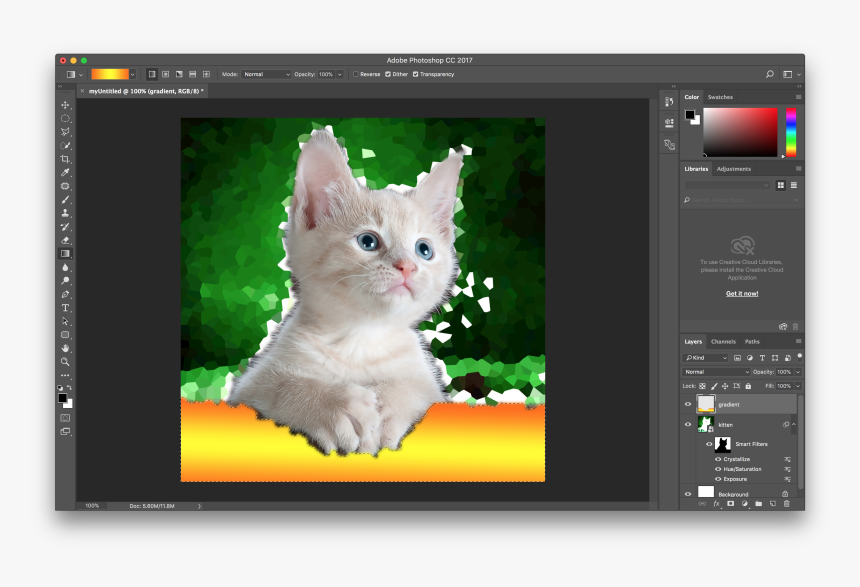Add layer style with fx button
860x587 pixels.
[x=716, y=504]
